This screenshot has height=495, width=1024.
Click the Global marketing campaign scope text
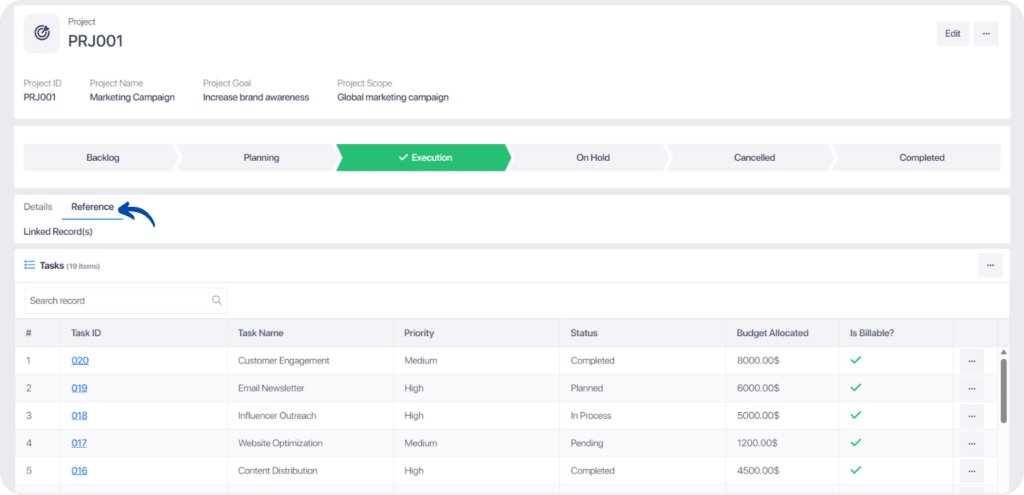coord(392,97)
